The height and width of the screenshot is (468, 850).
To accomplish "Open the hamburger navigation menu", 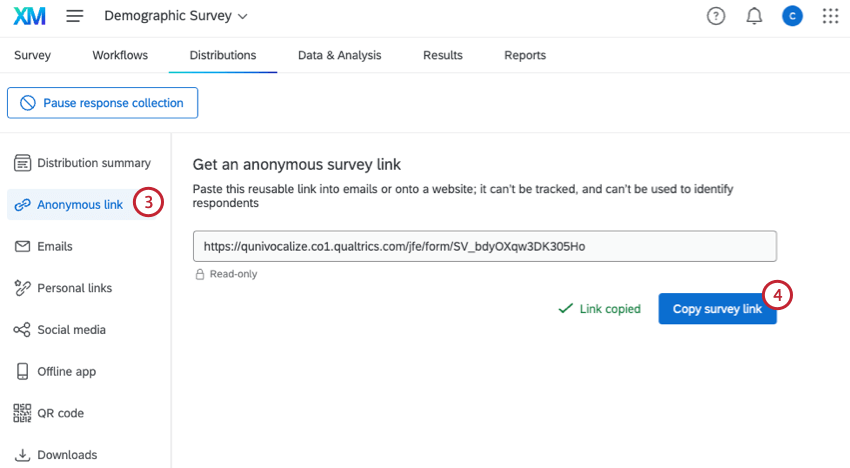I will pos(75,17).
